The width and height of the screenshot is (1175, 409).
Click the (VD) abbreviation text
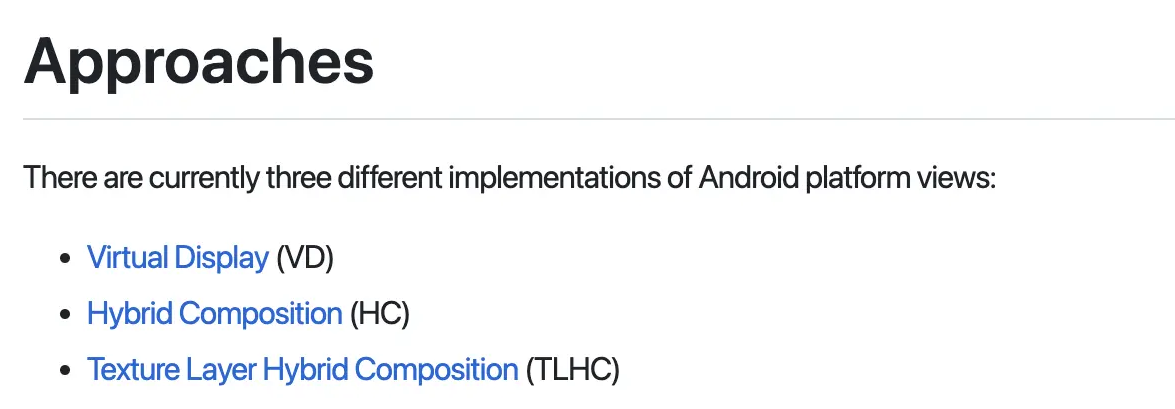(x=305, y=258)
